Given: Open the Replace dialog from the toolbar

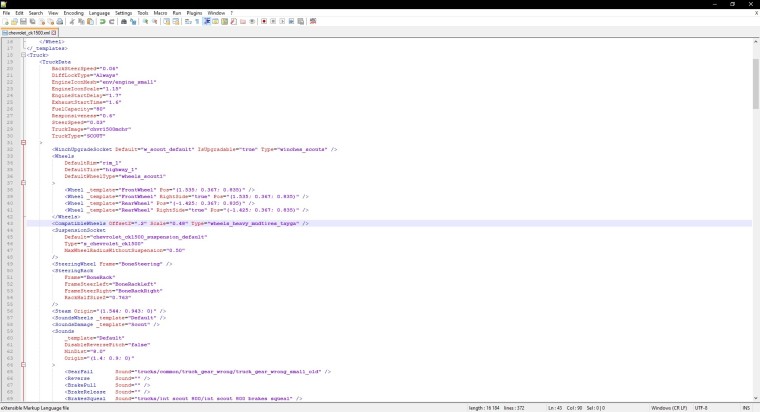Looking at the screenshot, I should 133,21.
